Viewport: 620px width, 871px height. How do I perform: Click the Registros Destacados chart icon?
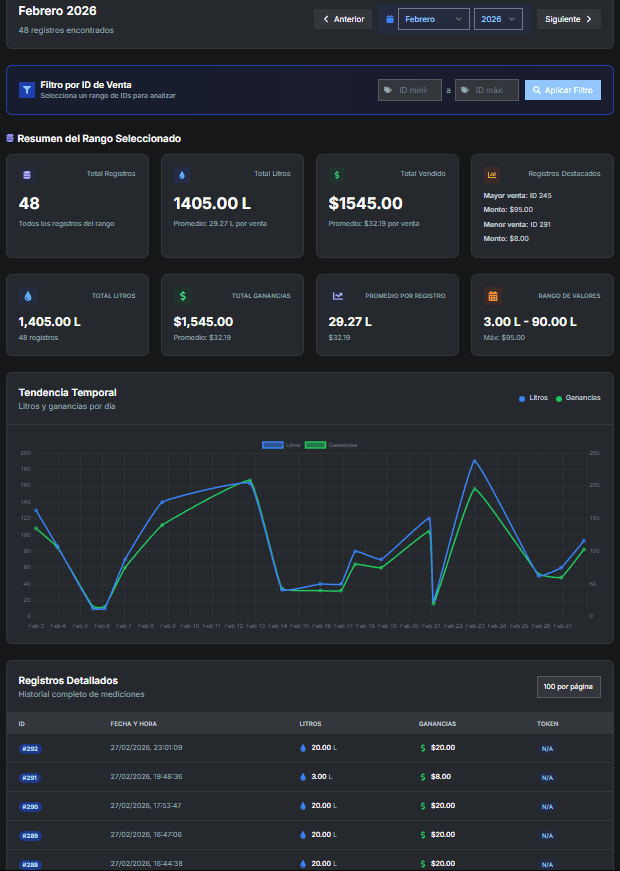click(x=491, y=175)
